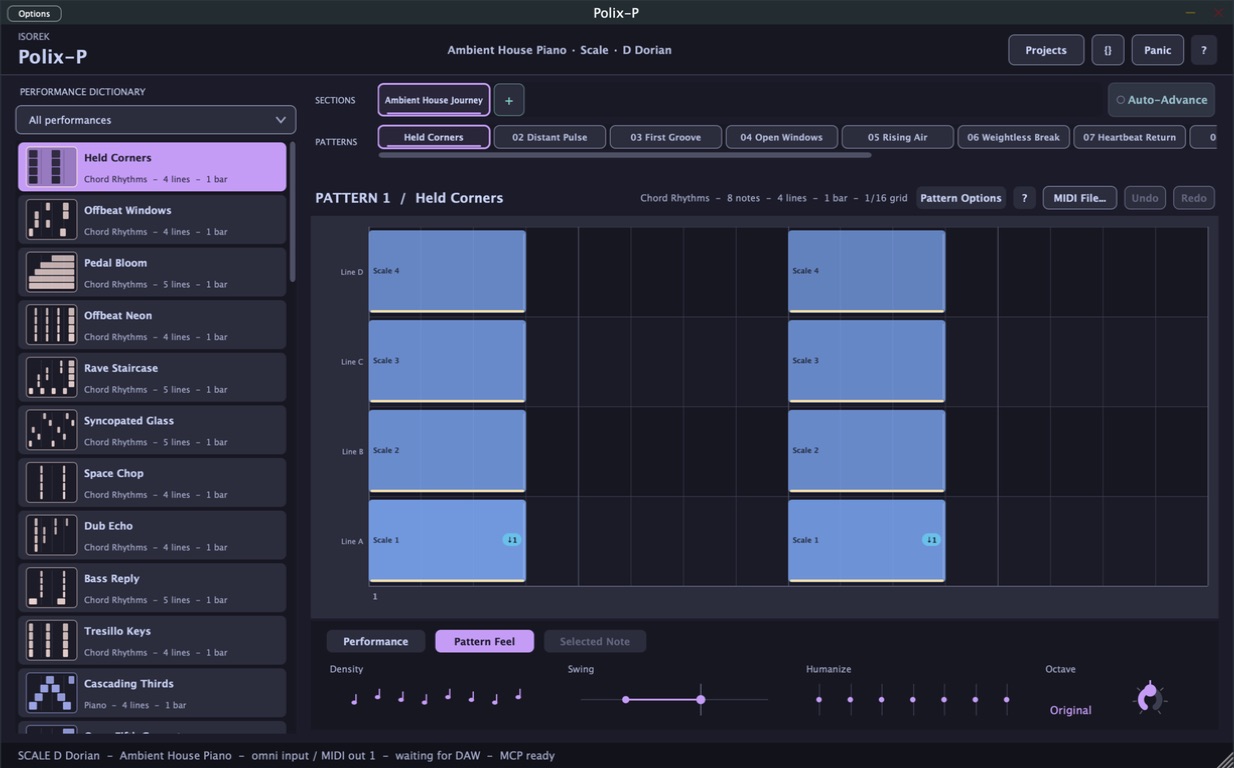Hit the Panic button
The height and width of the screenshot is (768, 1234).
point(1158,50)
